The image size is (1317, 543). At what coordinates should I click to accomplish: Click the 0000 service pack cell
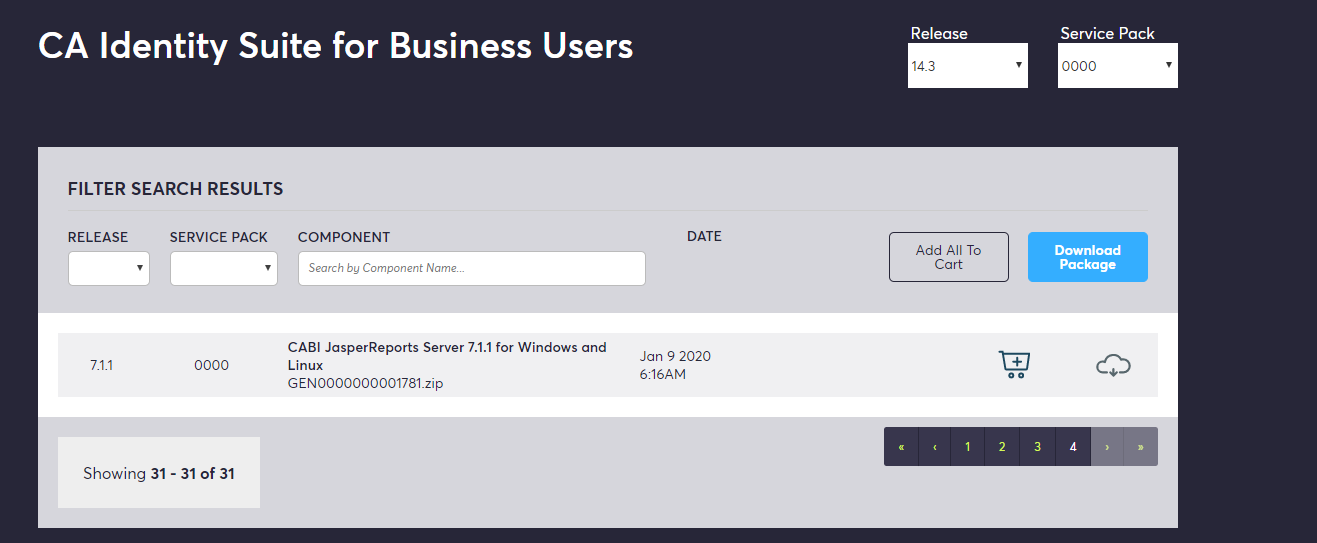click(x=212, y=365)
